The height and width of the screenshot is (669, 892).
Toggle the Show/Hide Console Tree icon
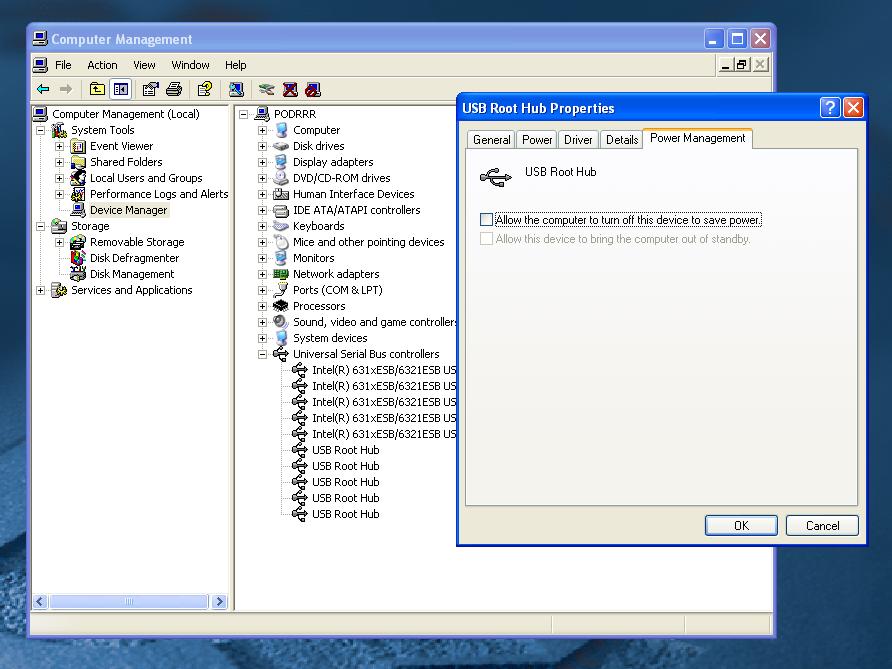(x=121, y=89)
